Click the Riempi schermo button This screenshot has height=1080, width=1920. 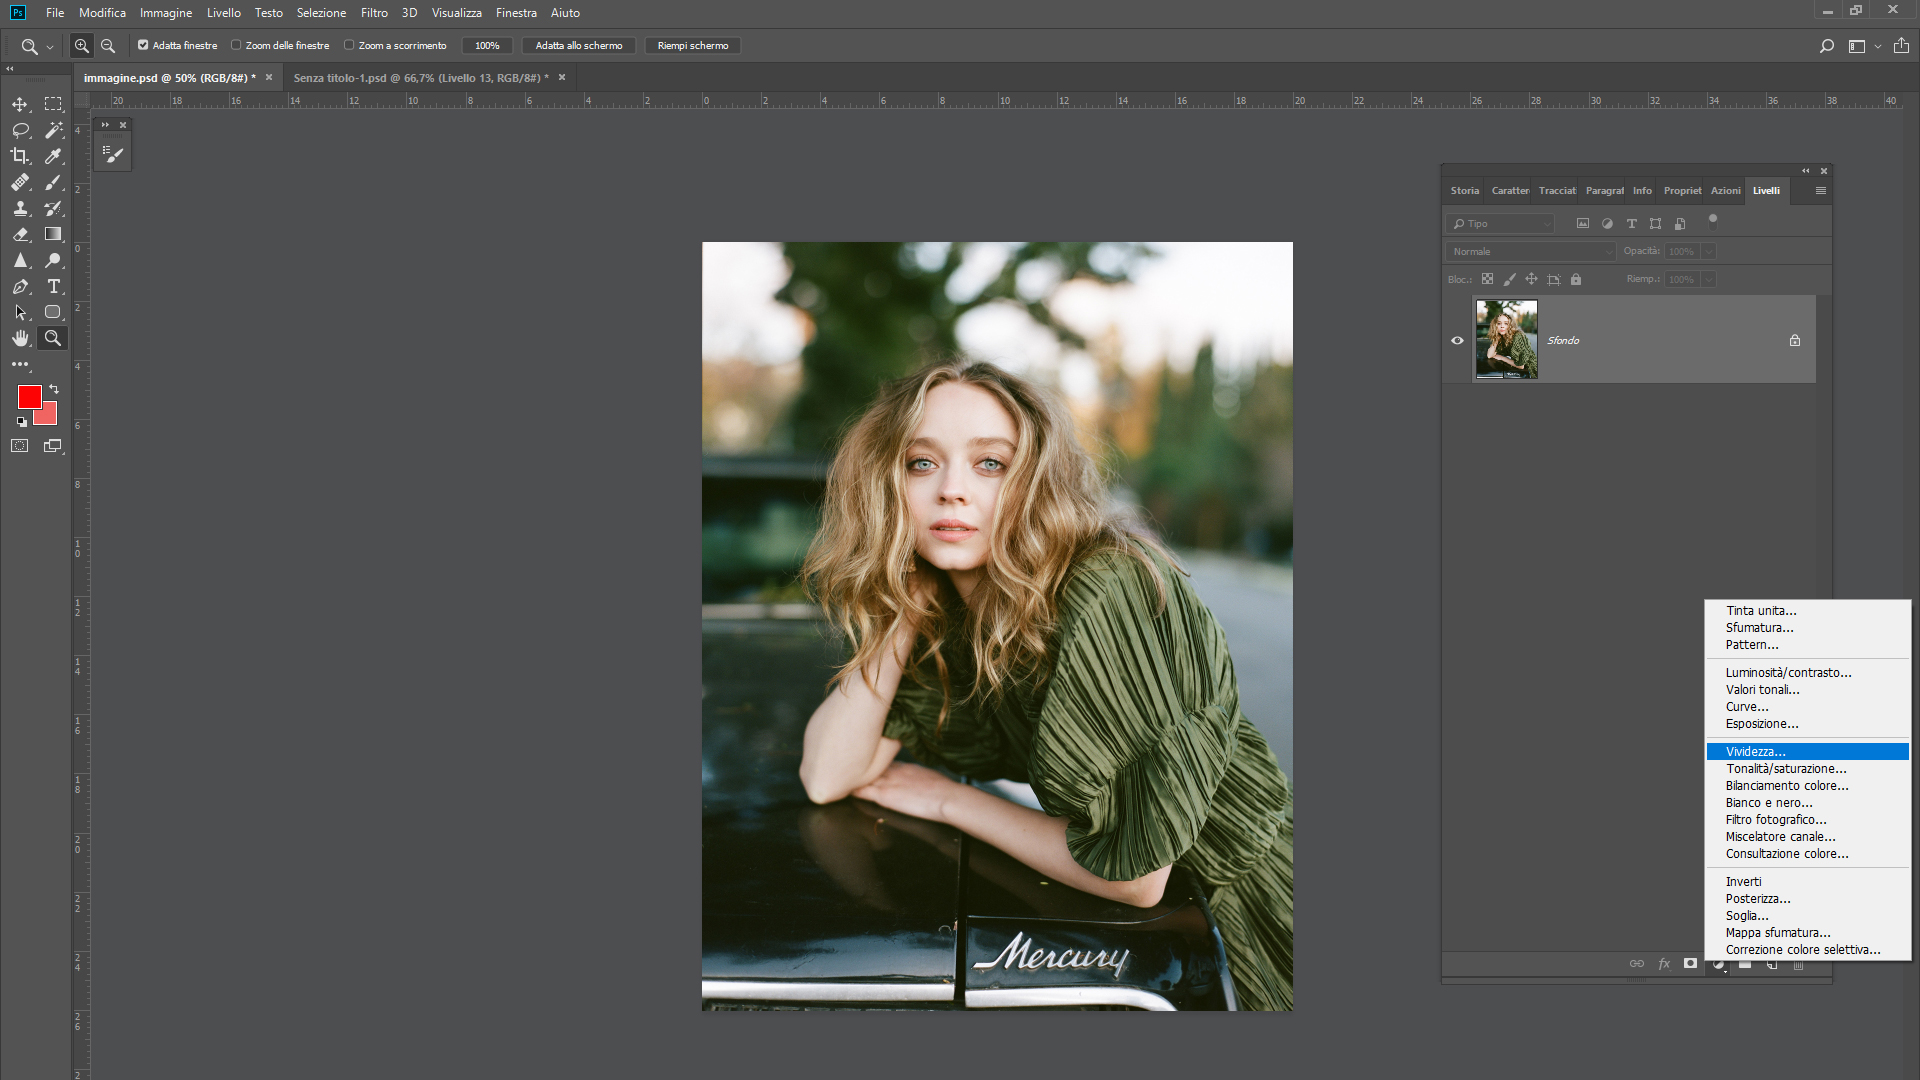pos(692,46)
